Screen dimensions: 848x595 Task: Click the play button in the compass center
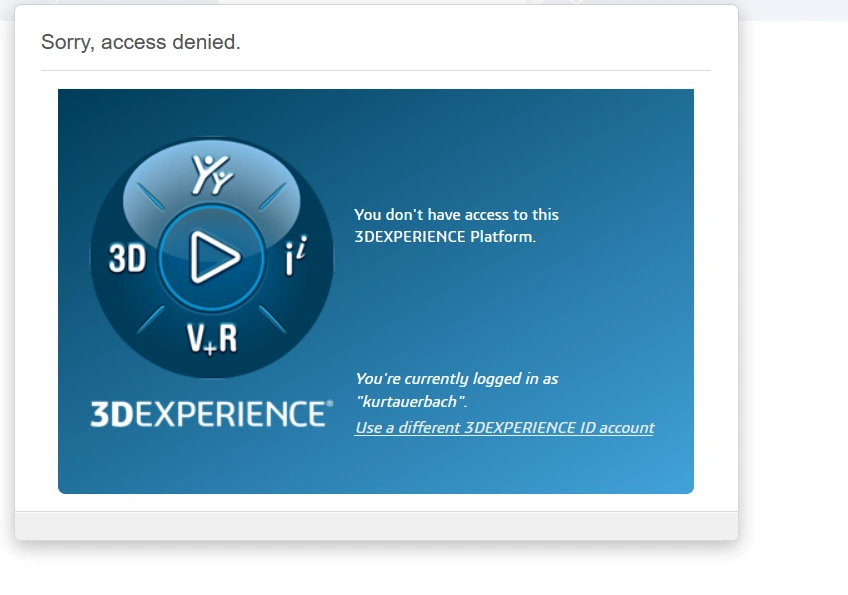(x=212, y=257)
